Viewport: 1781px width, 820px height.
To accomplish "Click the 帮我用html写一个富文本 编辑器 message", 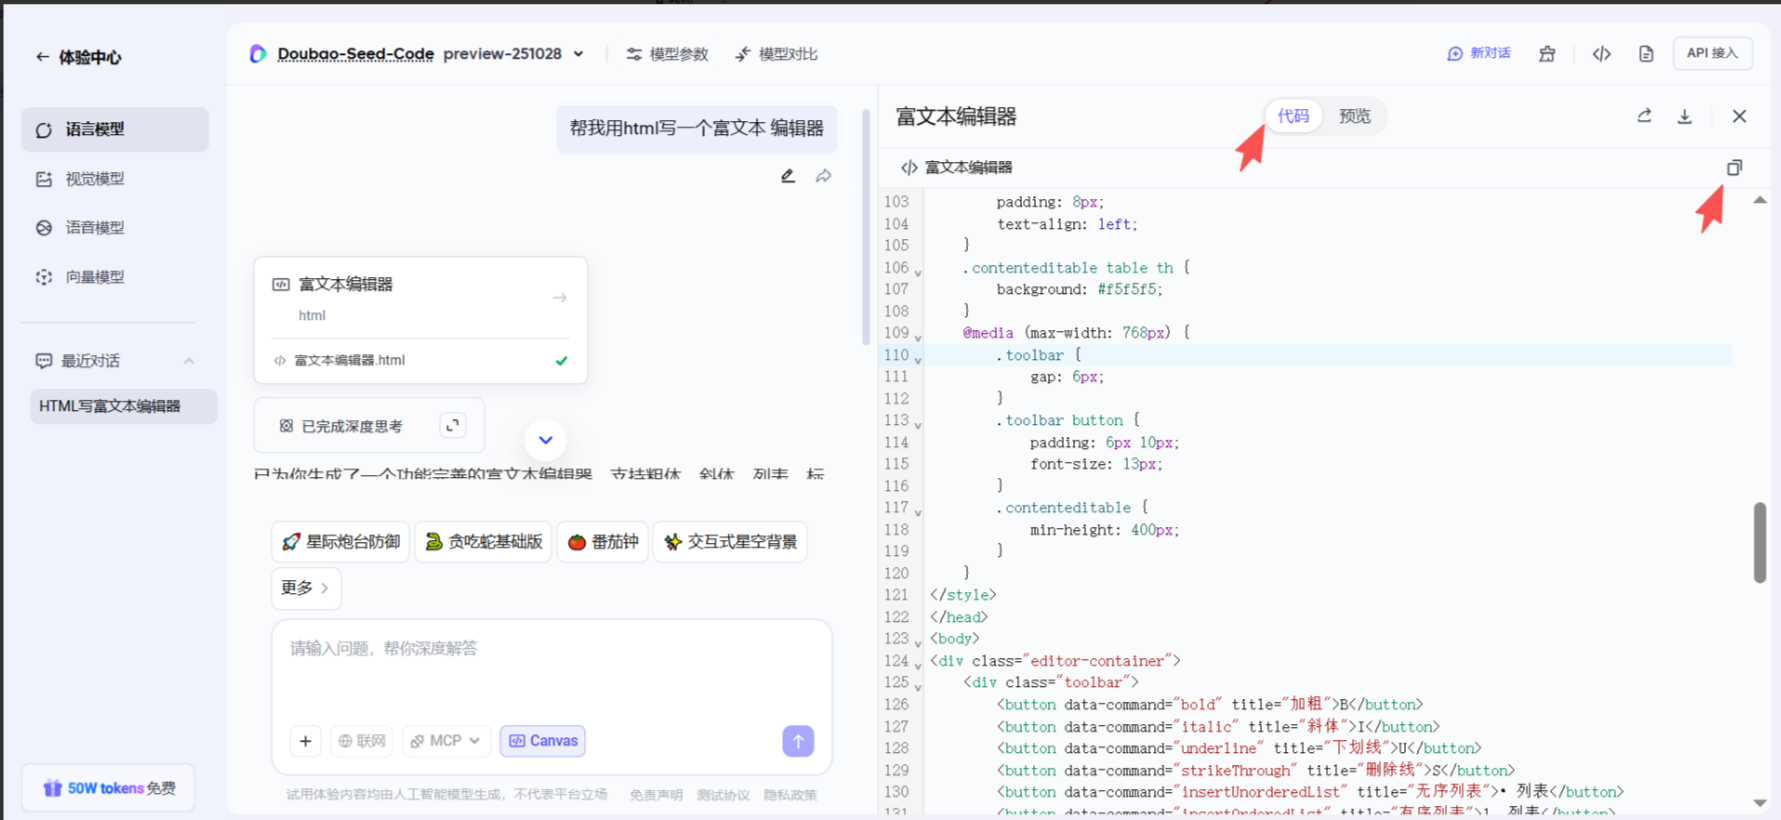I will [697, 128].
